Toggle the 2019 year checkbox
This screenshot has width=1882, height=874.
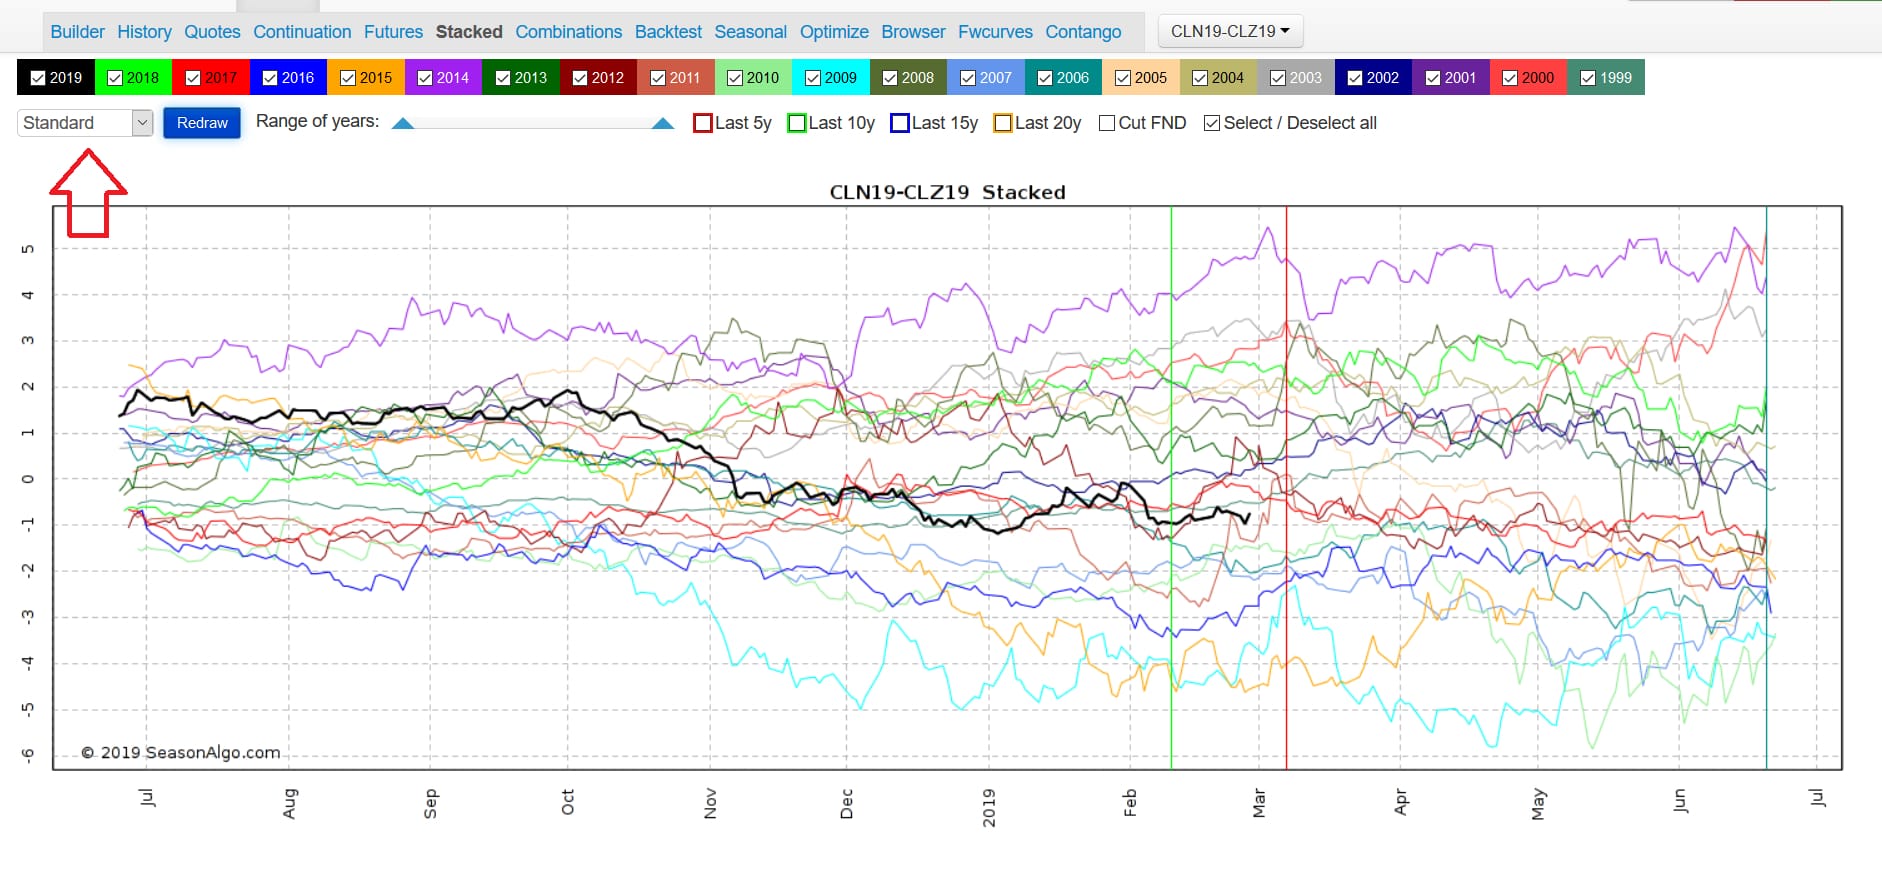[38, 78]
